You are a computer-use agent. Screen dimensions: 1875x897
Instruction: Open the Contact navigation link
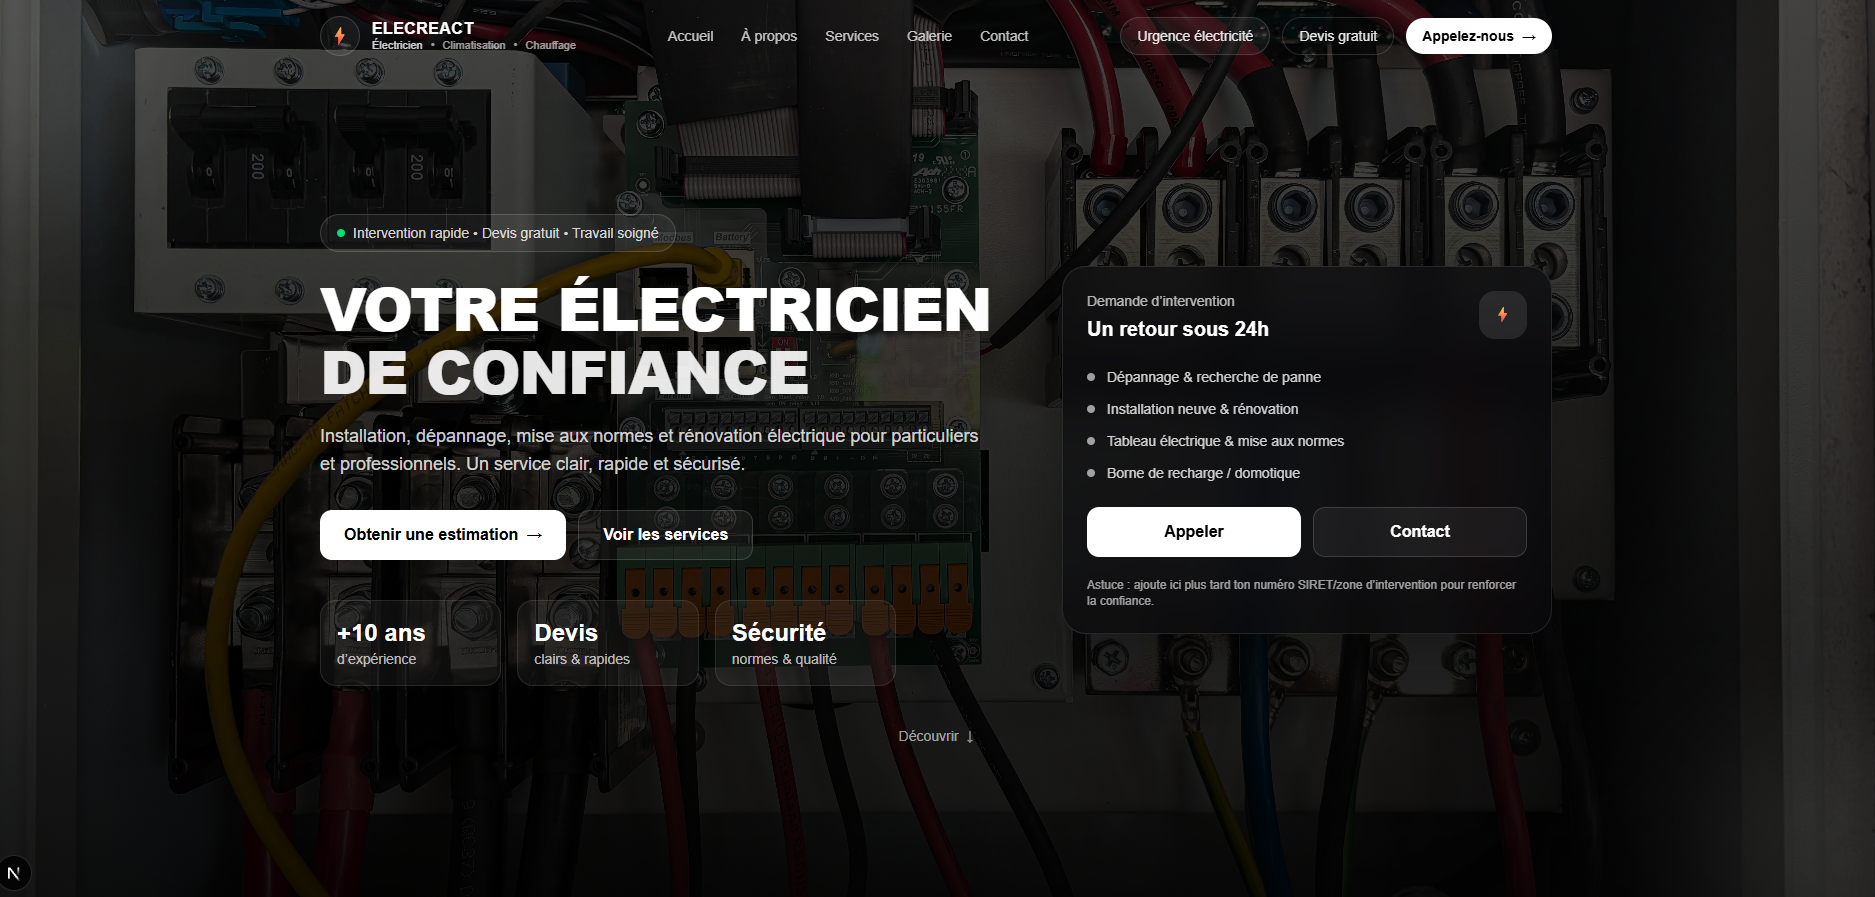[1003, 36]
